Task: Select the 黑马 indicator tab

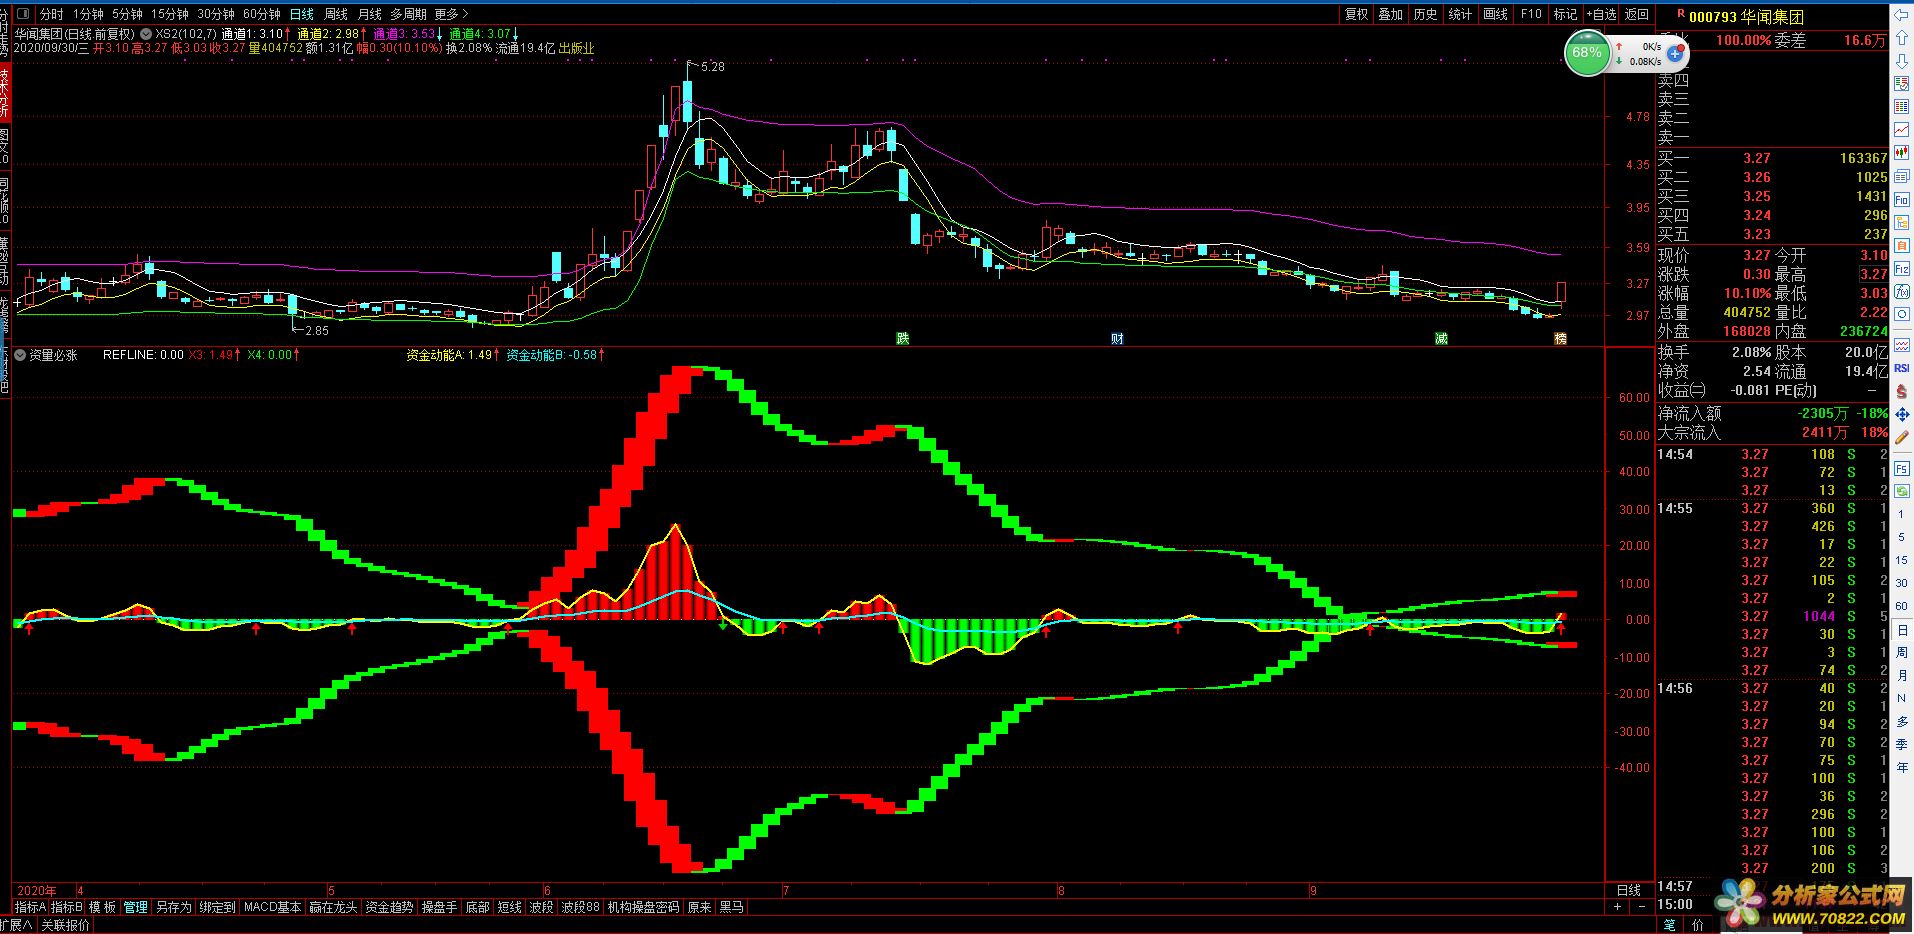Action: point(731,907)
